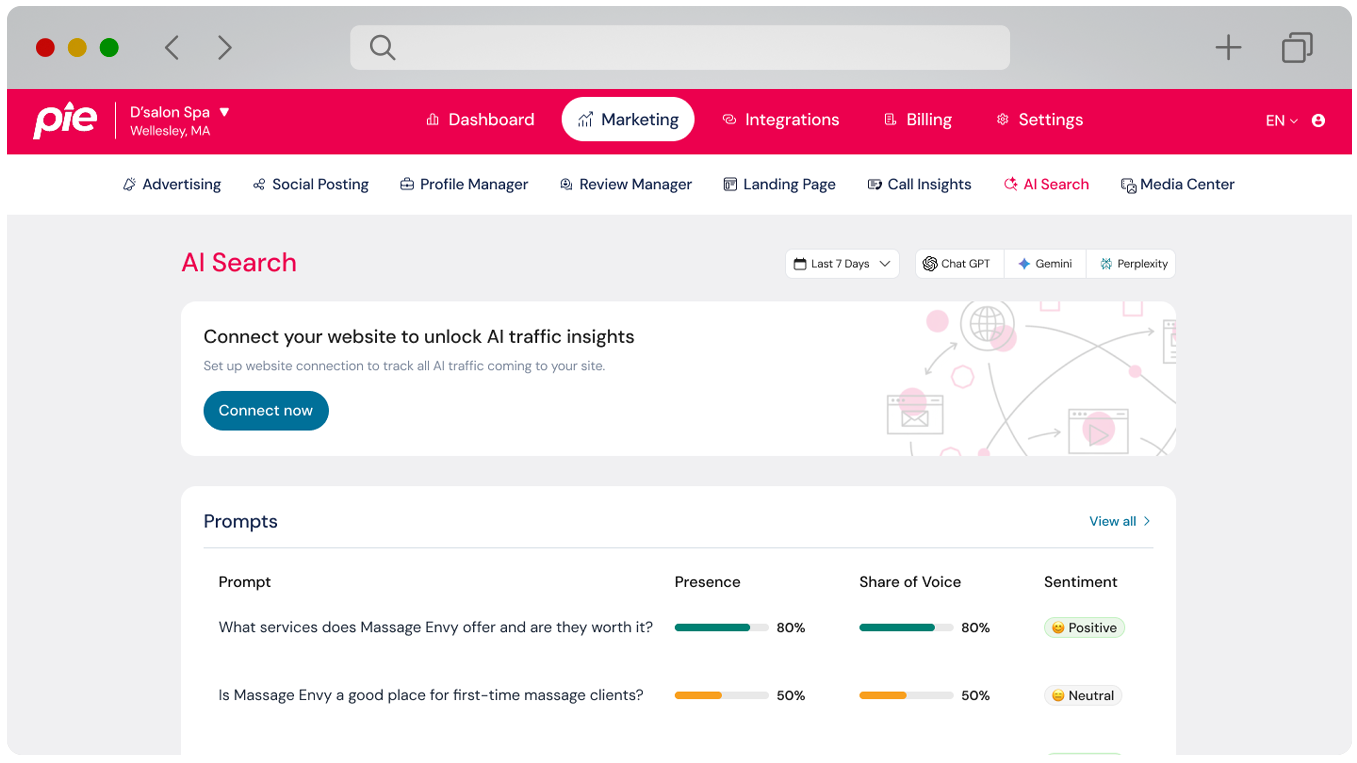Click the Gemini sparkle icon
This screenshot has height=763, width=1357.
[x=1024, y=264]
